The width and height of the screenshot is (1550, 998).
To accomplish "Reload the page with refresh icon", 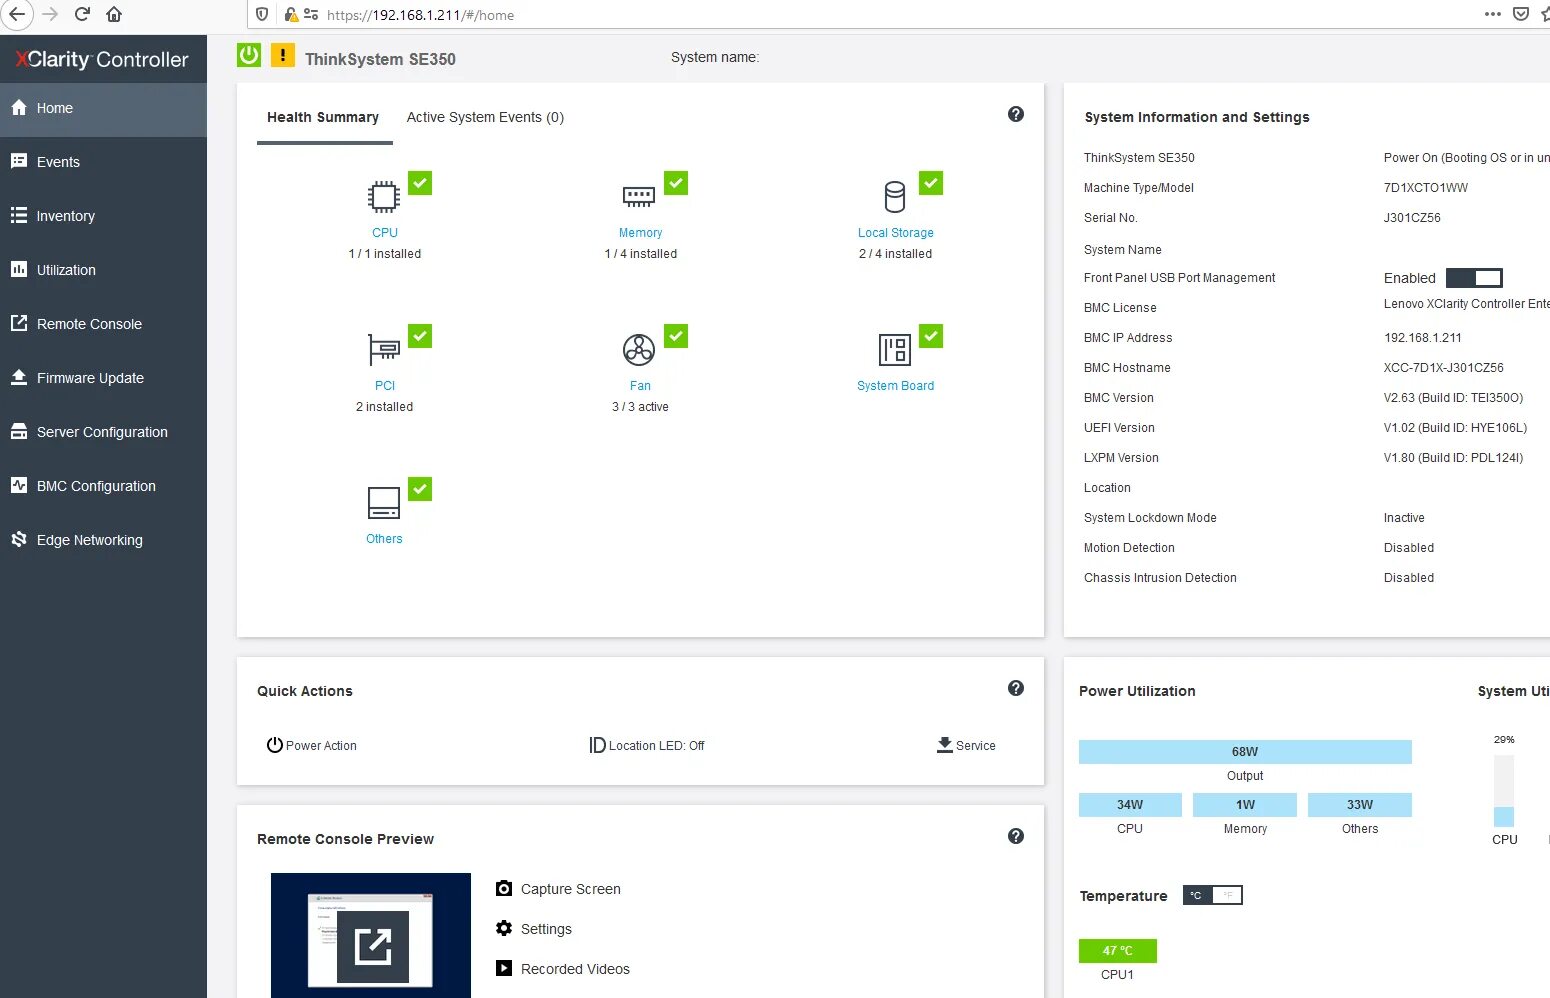I will coord(82,14).
